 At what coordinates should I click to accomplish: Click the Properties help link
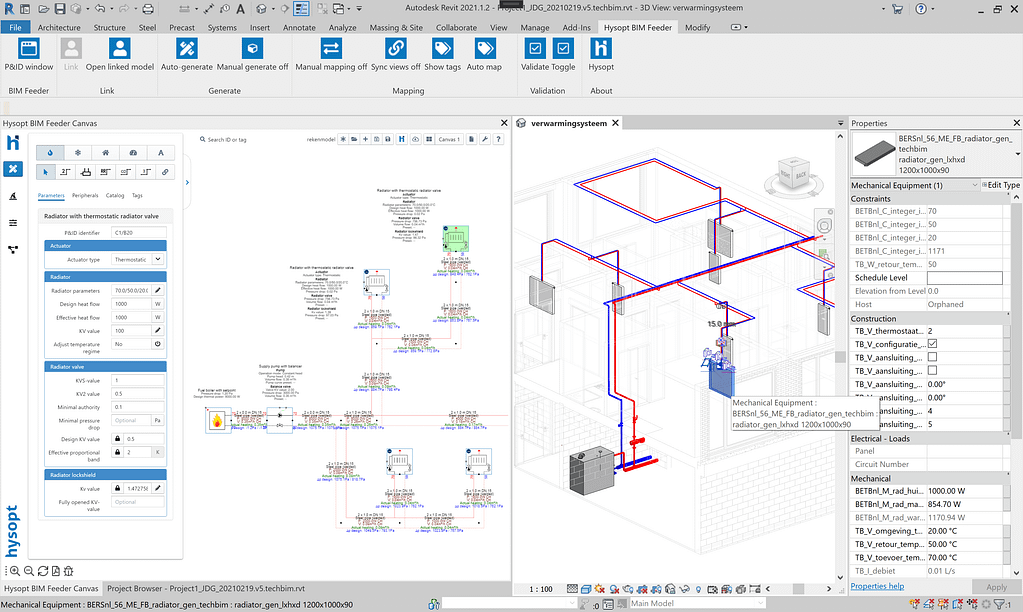pyautogui.click(x=877, y=586)
